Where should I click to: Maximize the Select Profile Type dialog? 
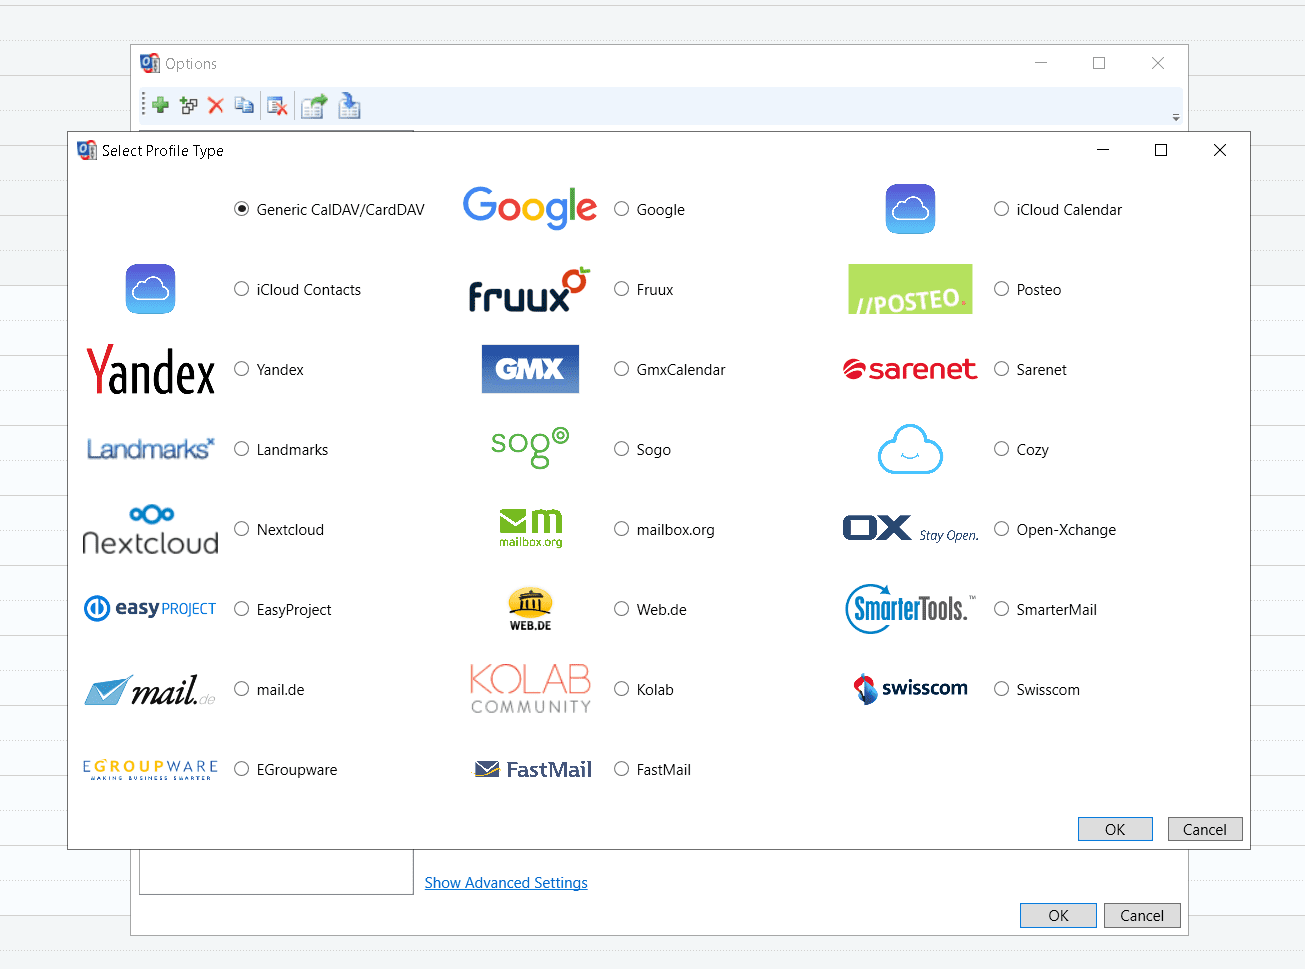tap(1161, 150)
